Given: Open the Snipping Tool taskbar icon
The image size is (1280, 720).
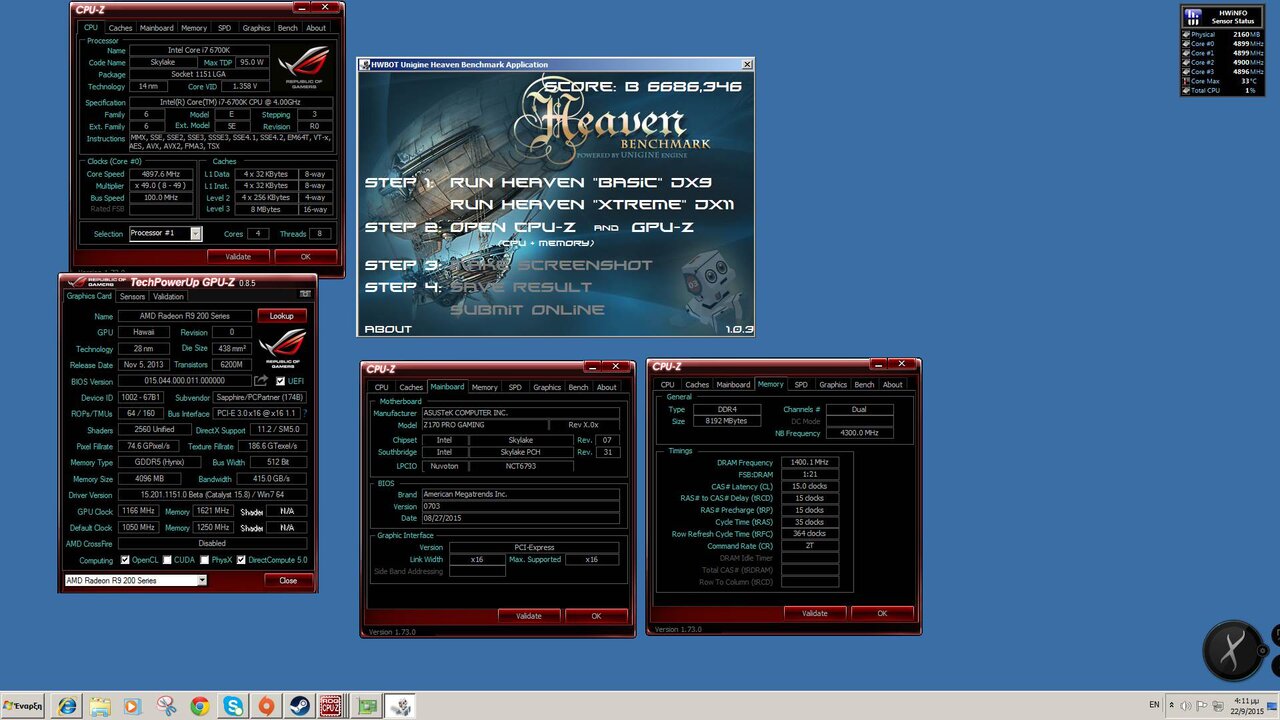Looking at the screenshot, I should click(166, 706).
